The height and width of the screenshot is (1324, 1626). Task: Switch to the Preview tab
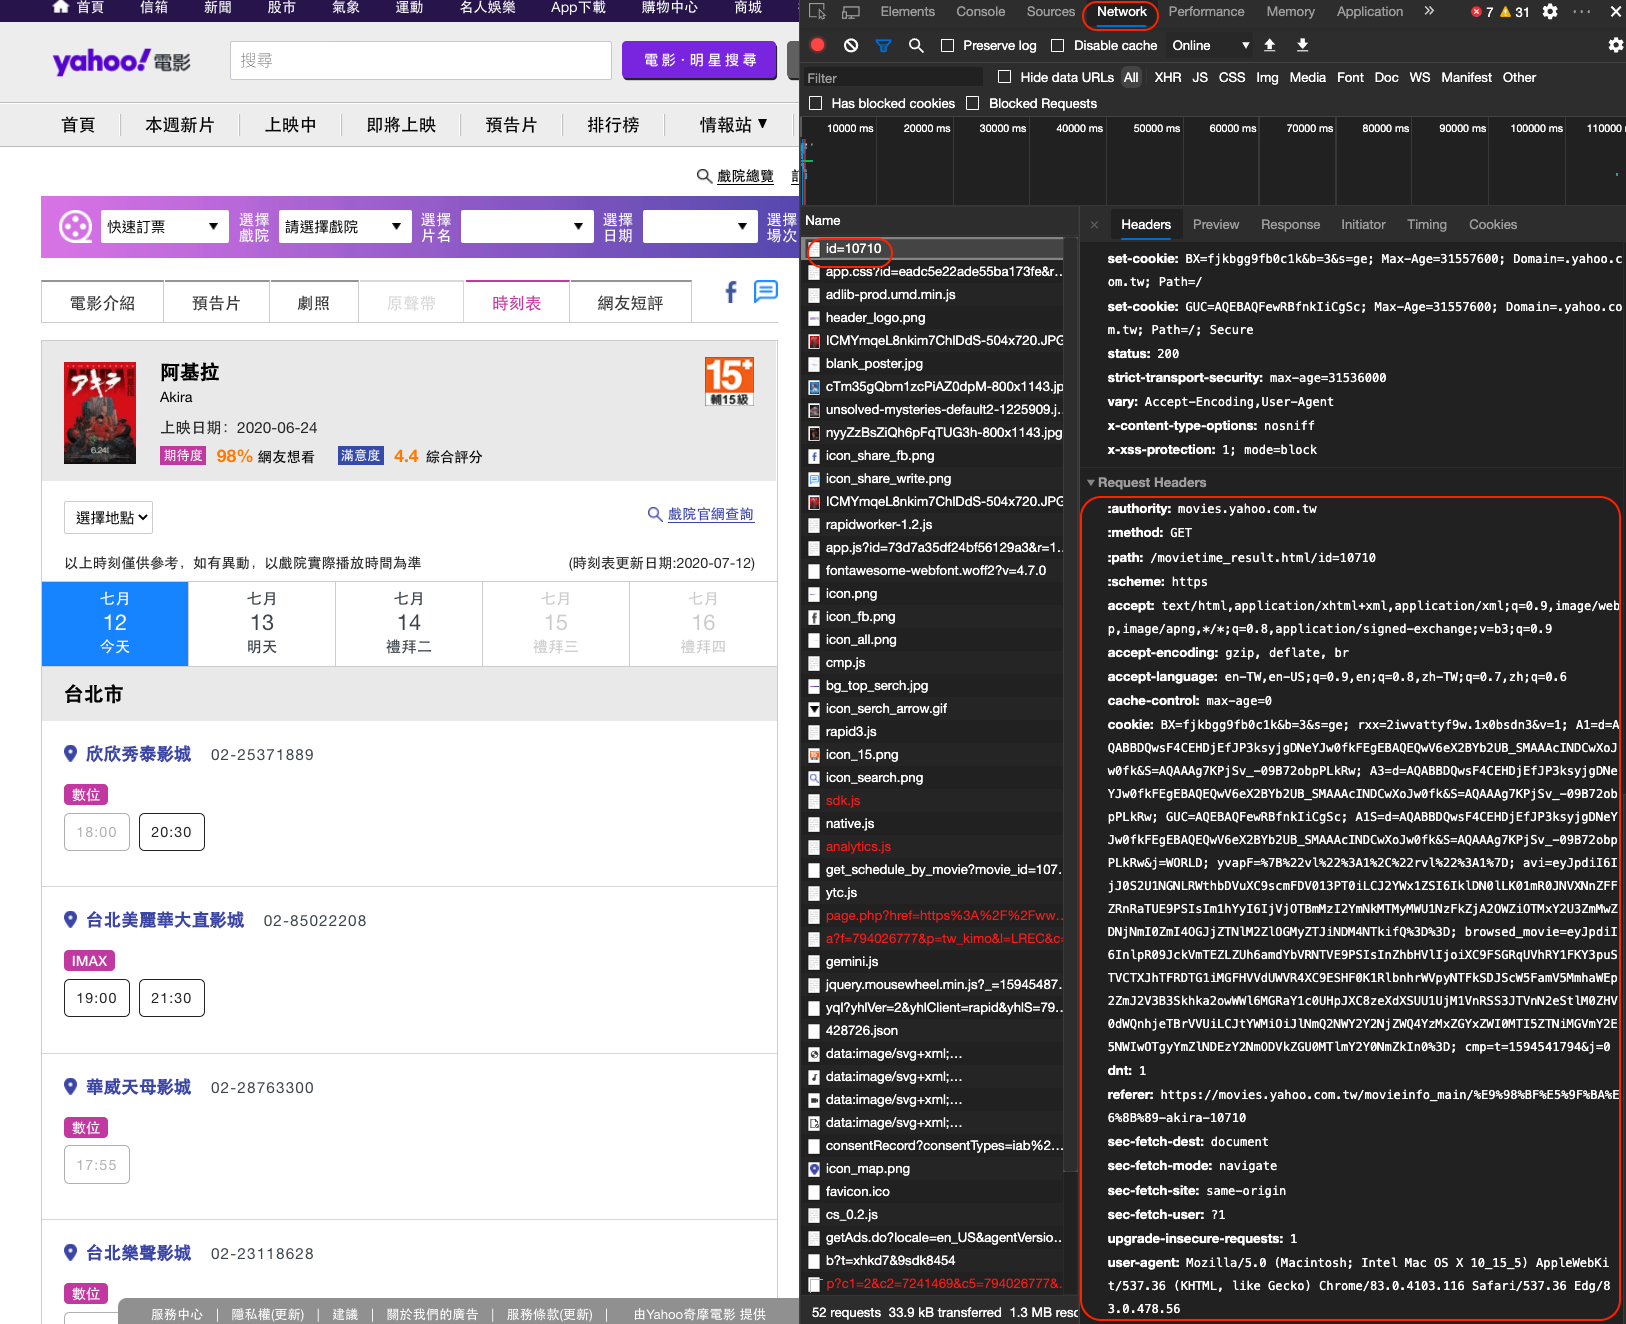(1215, 225)
